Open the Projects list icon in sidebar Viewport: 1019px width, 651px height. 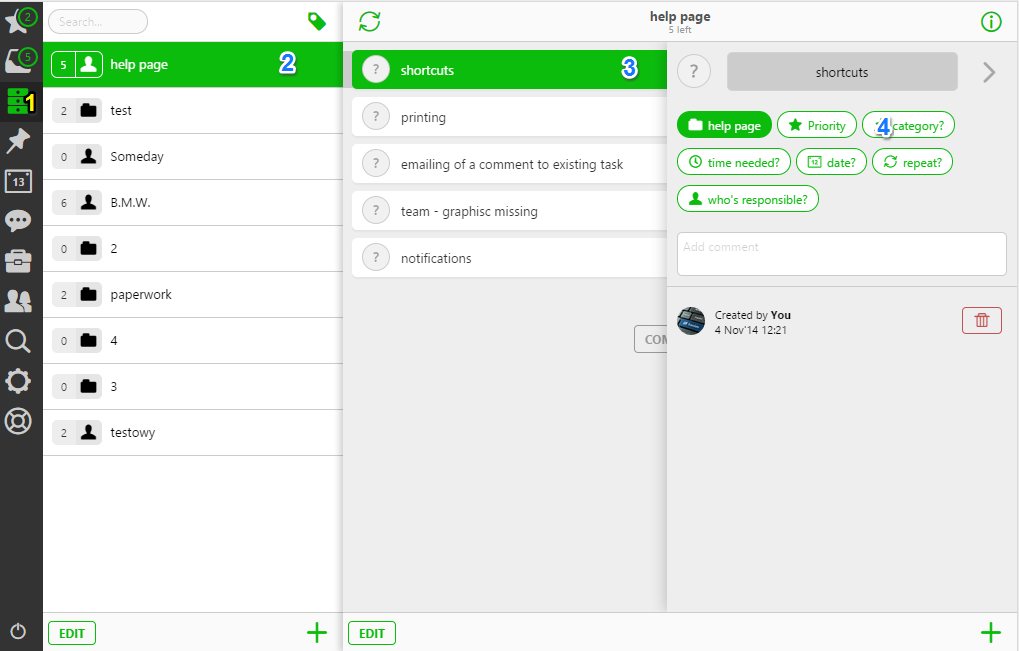tap(19, 101)
